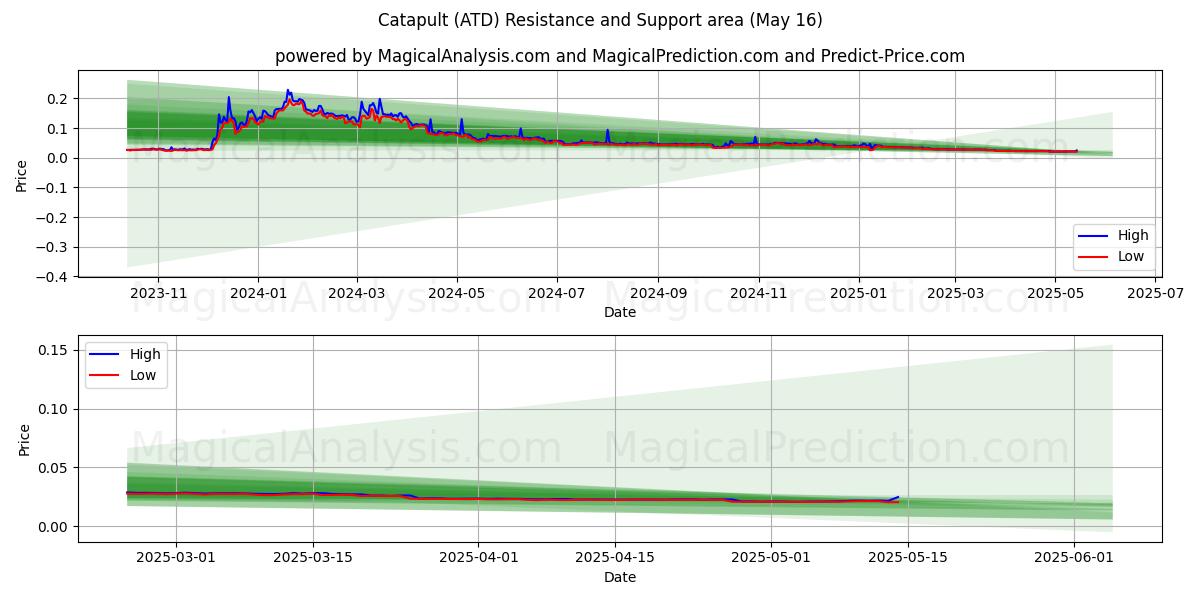Click the '0.2' price tick on upper chart
This screenshot has height=600, width=1200.
59,99
